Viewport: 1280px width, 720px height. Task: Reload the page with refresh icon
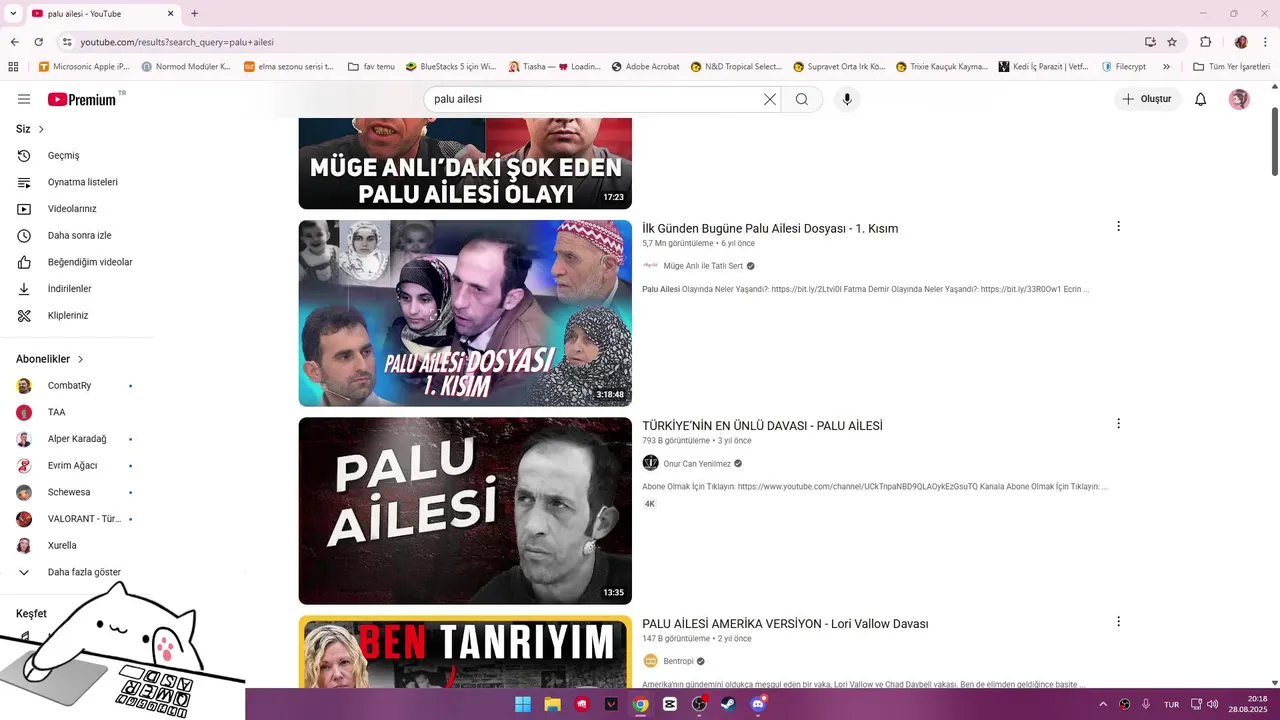[39, 42]
